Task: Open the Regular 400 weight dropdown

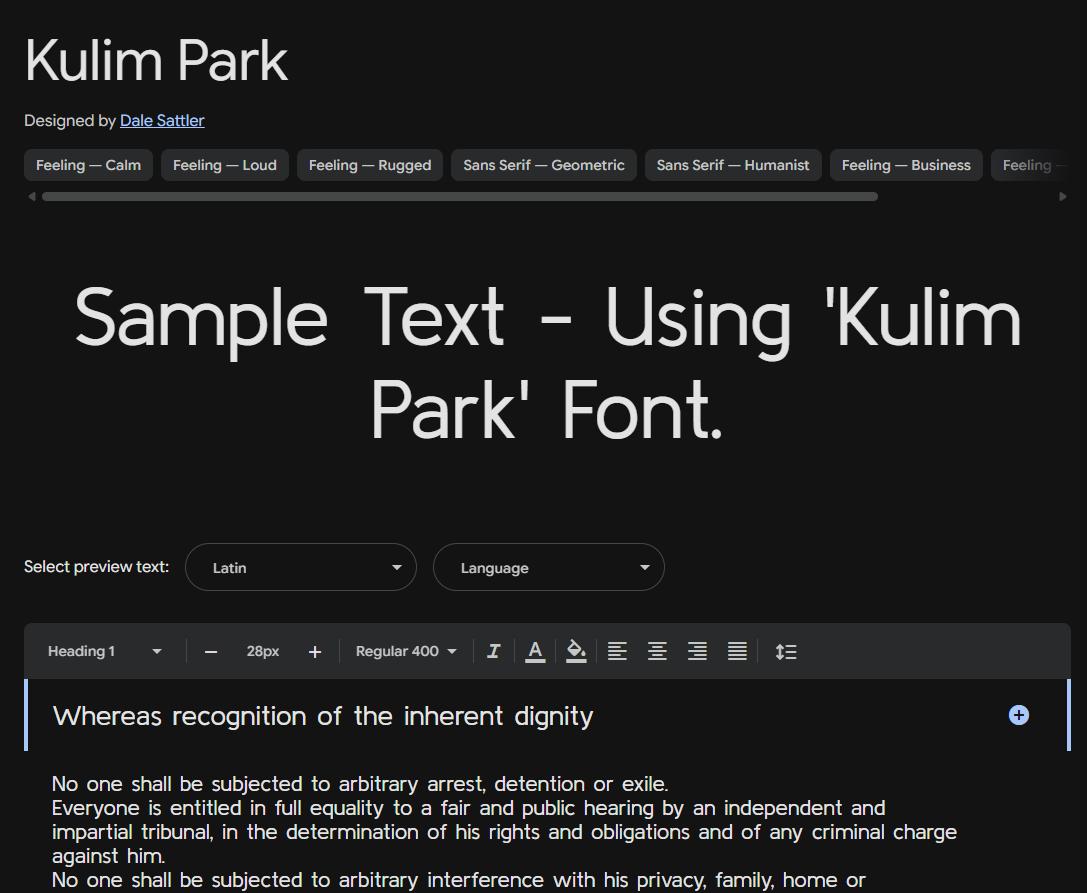Action: point(406,651)
